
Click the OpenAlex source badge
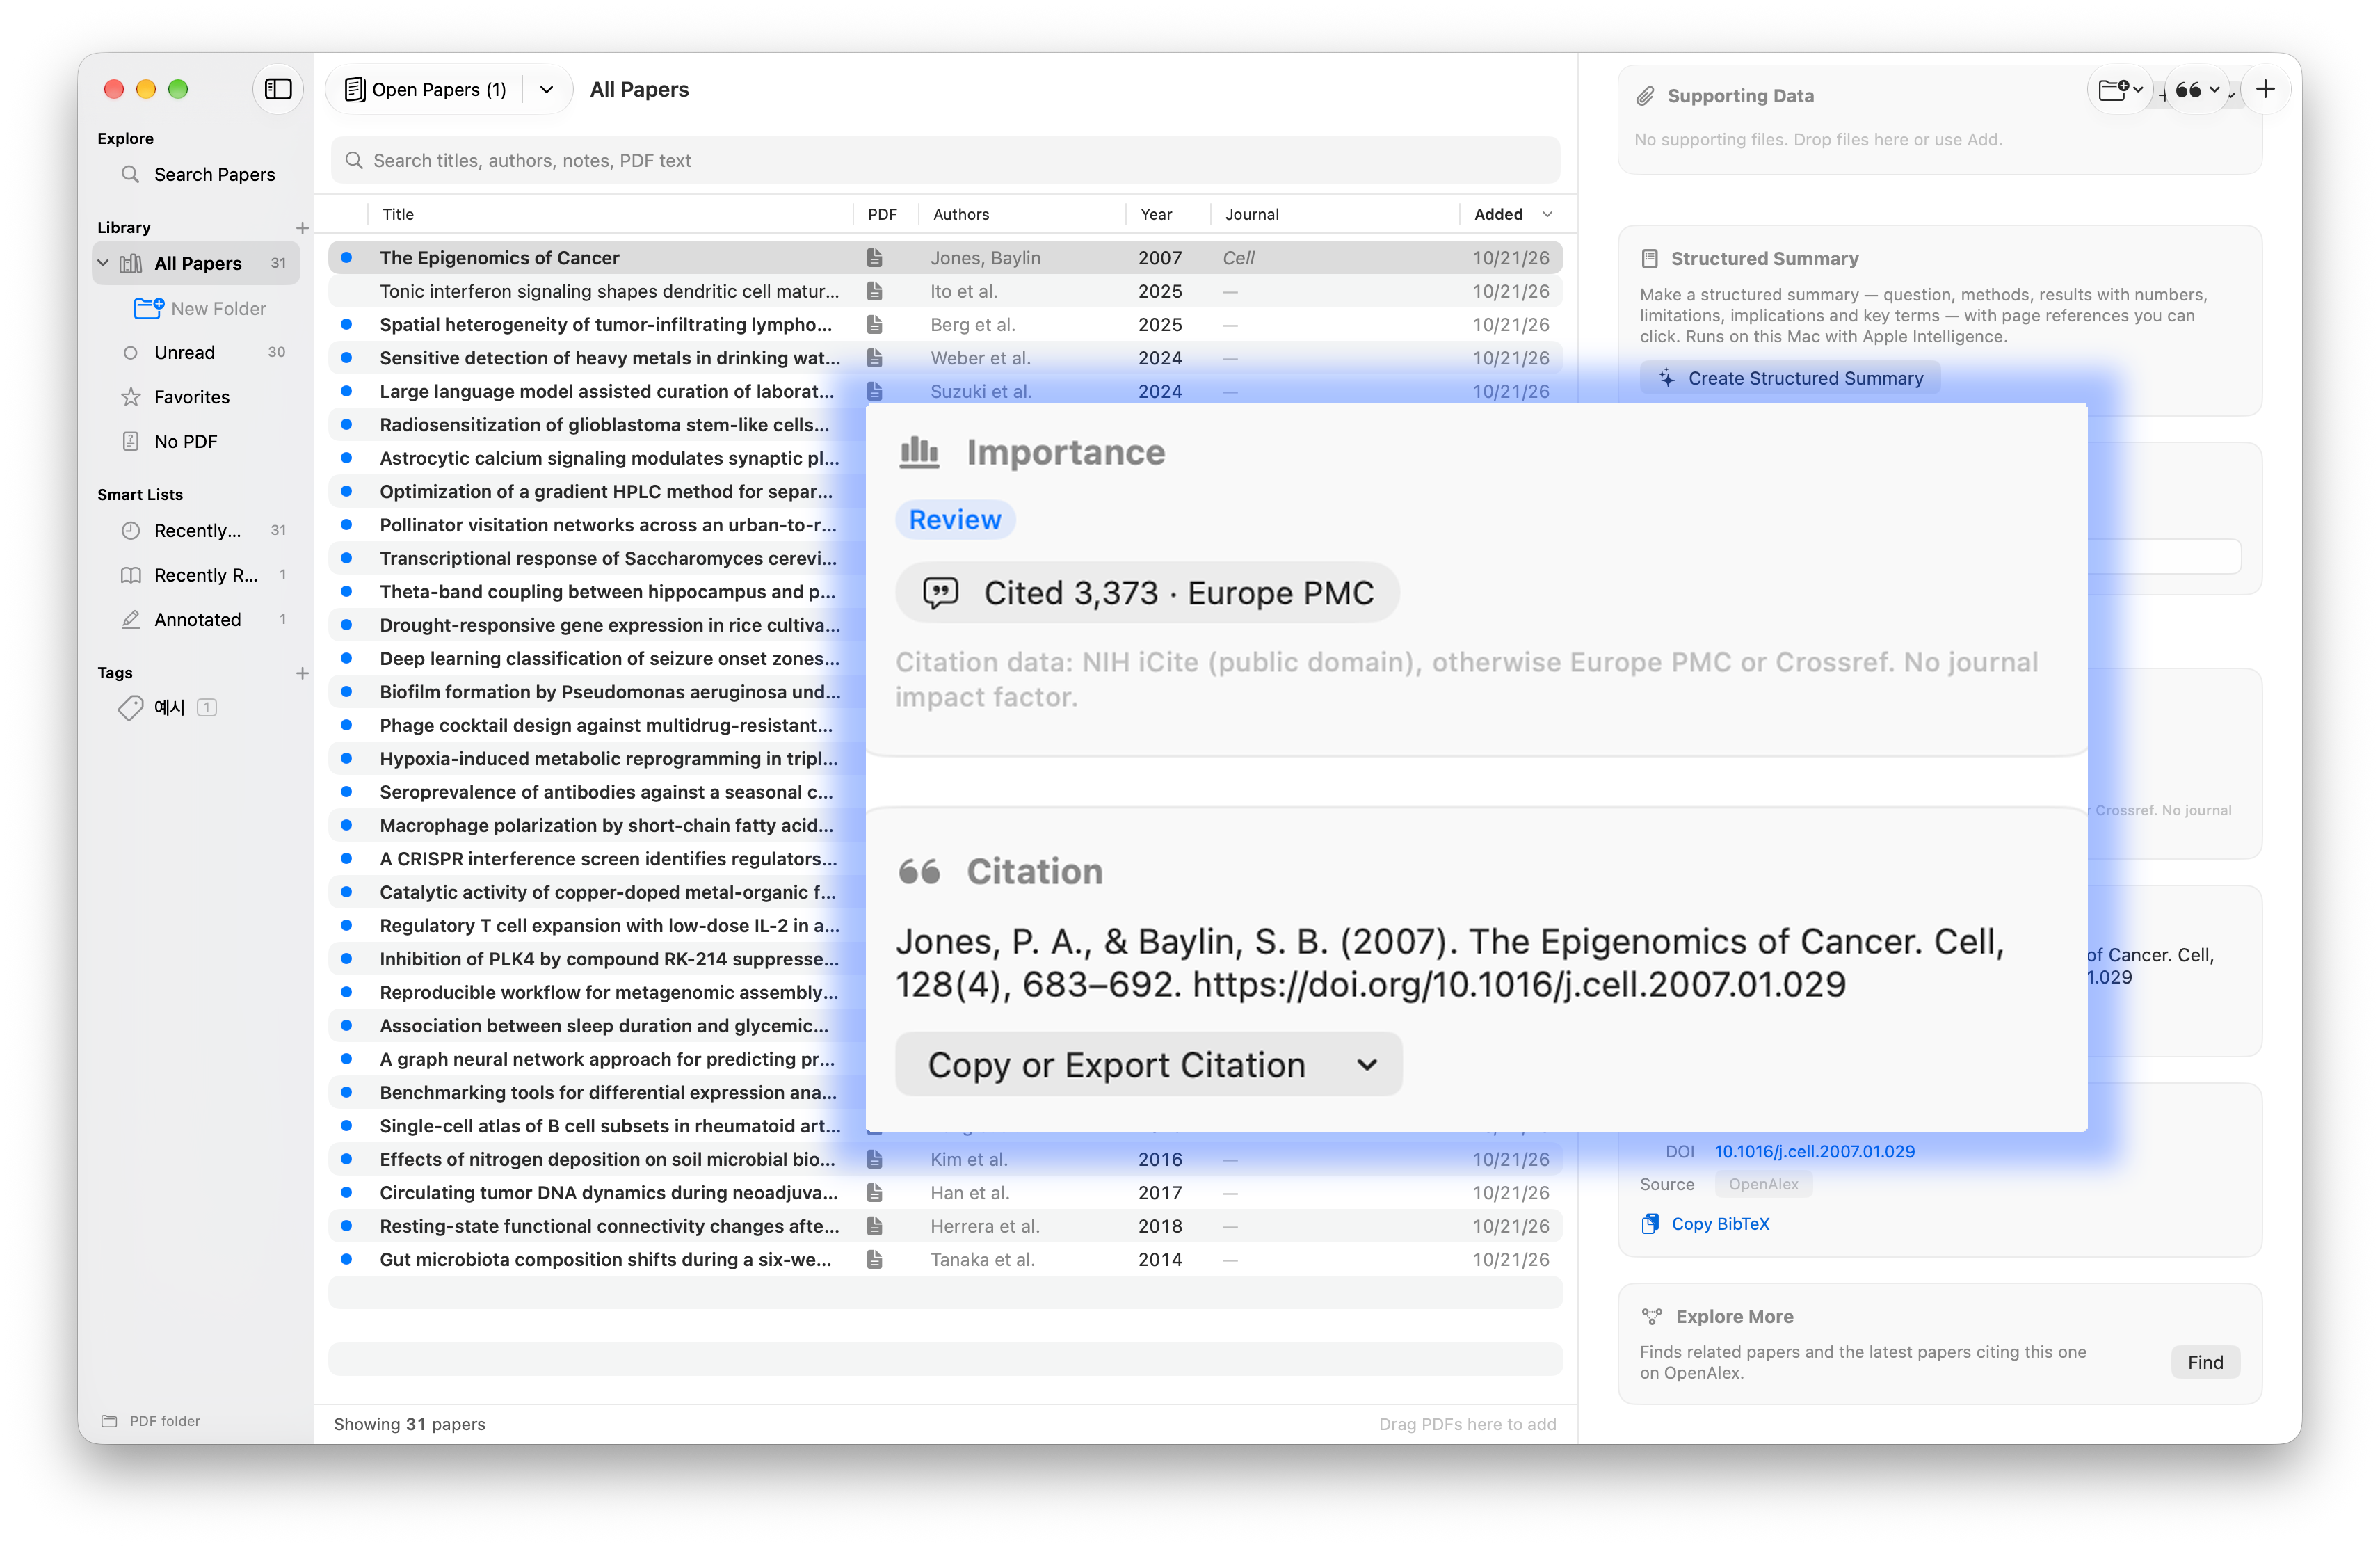tap(1763, 1184)
